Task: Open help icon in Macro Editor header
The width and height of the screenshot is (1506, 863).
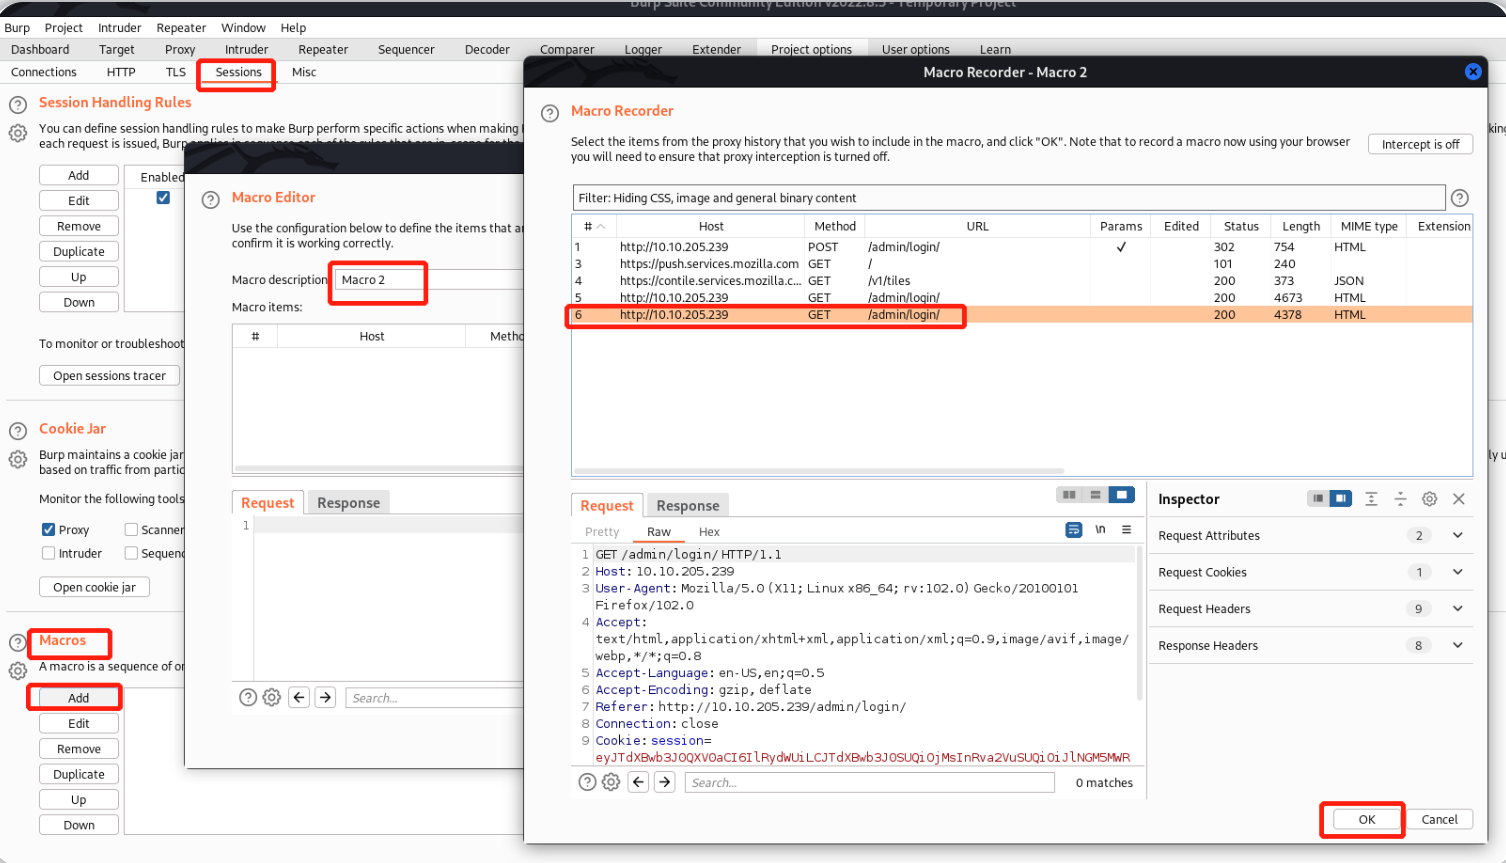Action: [x=210, y=200]
